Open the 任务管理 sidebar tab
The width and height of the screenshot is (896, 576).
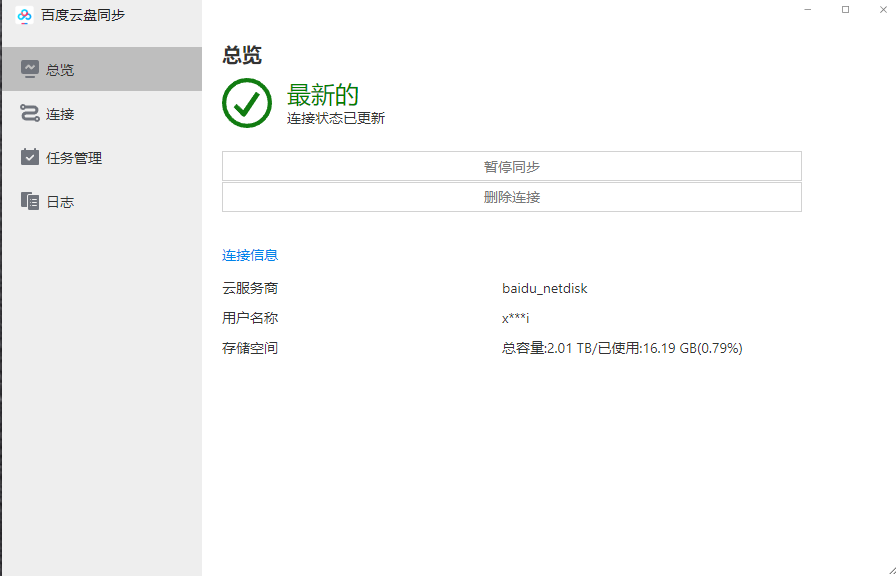(x=102, y=157)
